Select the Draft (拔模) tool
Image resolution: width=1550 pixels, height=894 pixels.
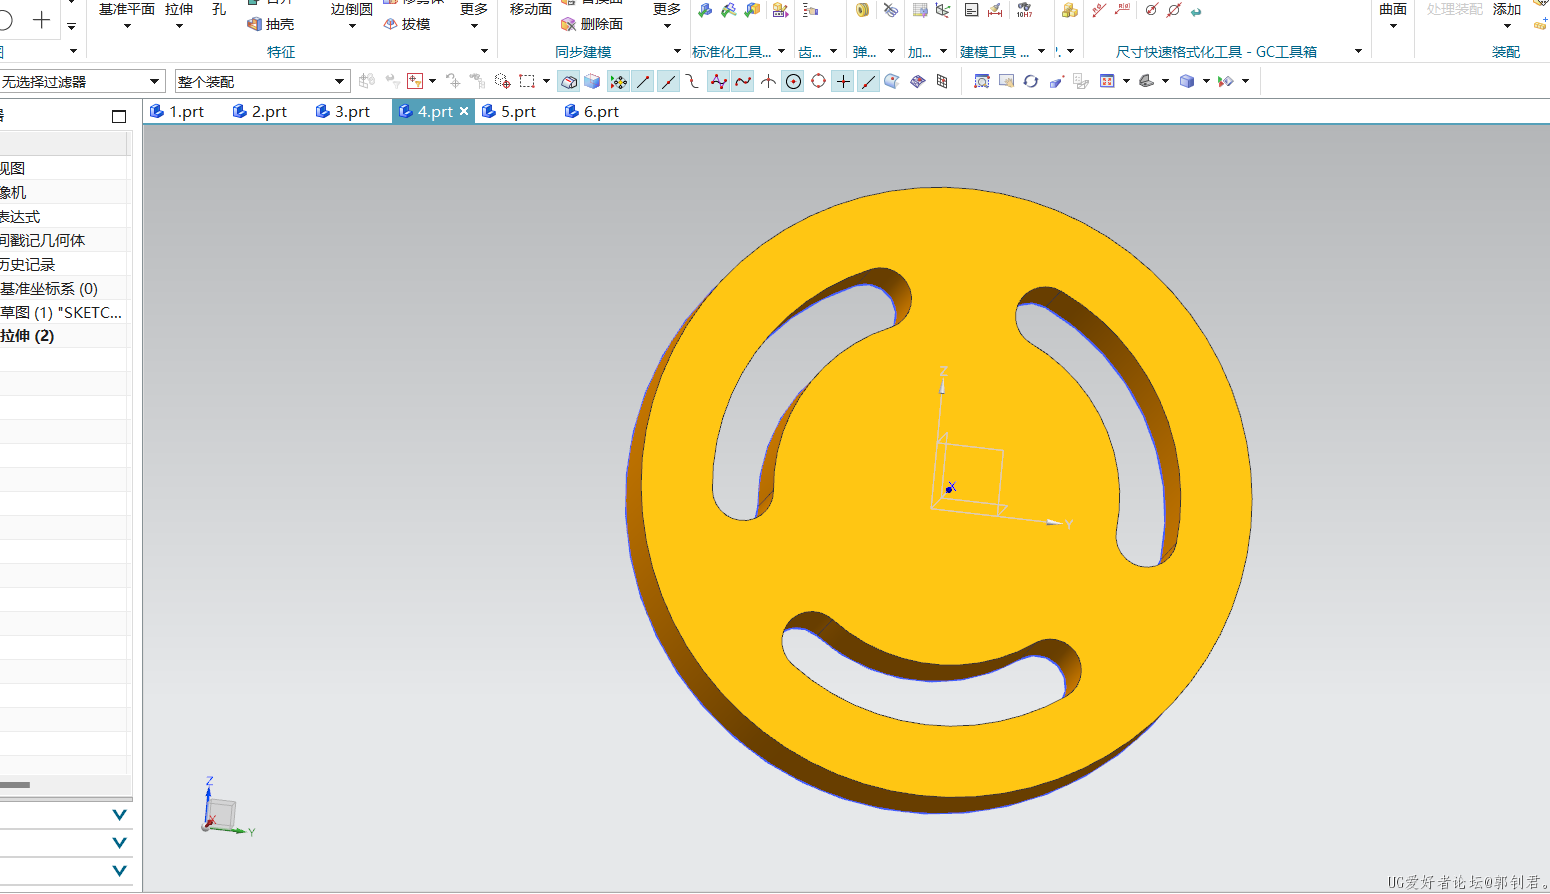407,24
